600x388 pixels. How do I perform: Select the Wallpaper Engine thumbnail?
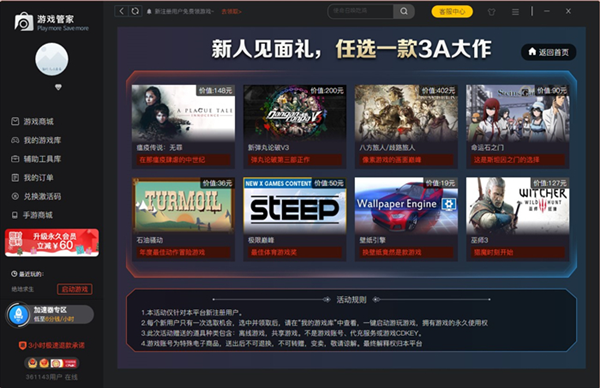[x=406, y=205]
